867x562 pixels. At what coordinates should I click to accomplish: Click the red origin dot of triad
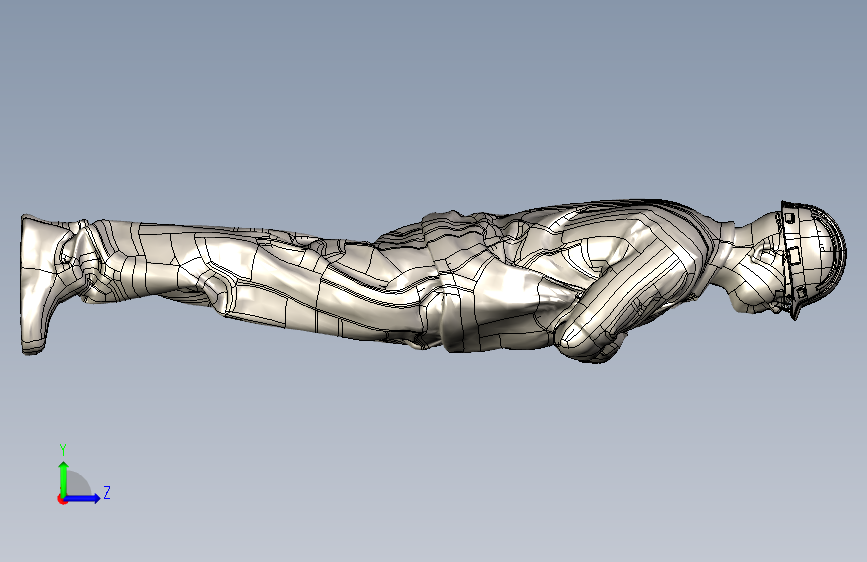coord(62,499)
